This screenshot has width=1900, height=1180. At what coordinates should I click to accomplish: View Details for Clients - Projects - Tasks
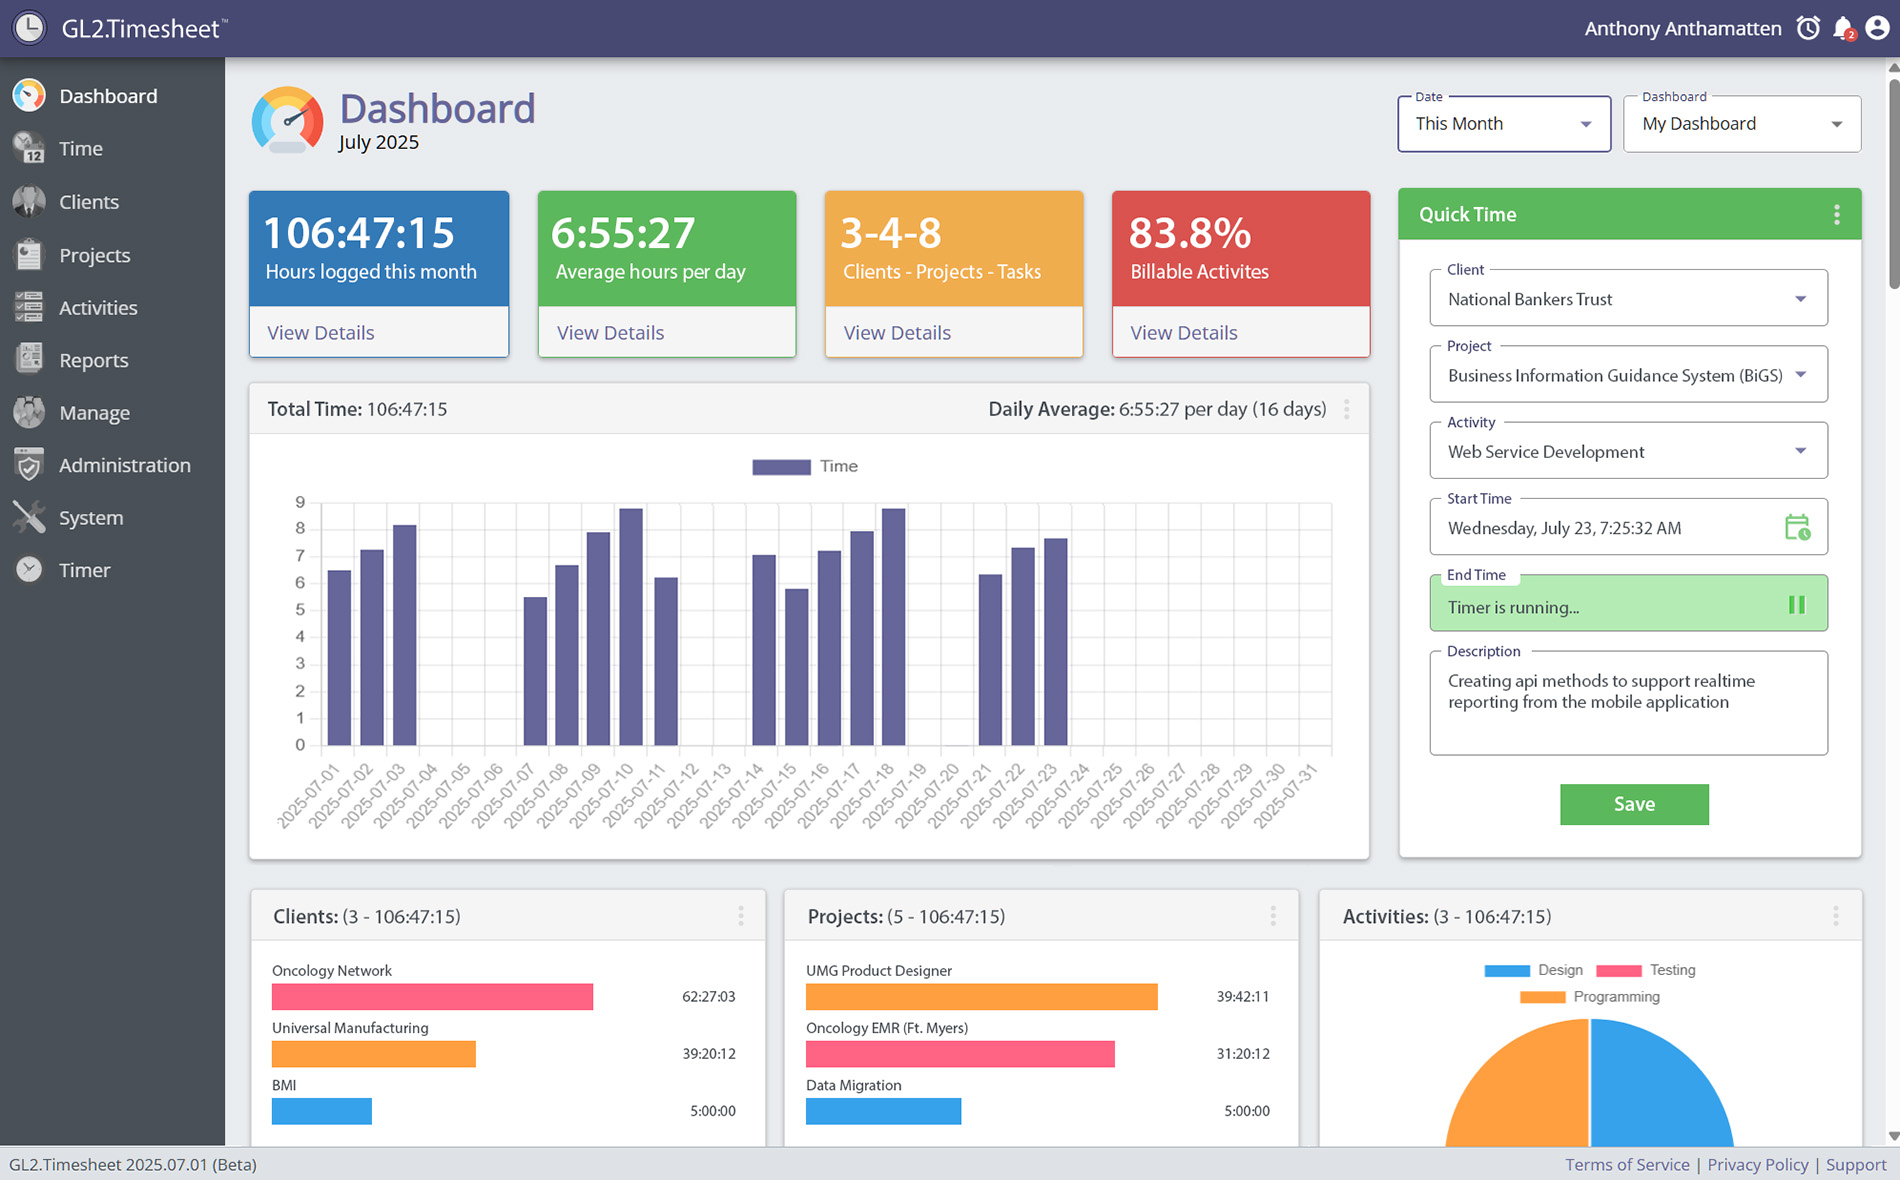click(897, 333)
